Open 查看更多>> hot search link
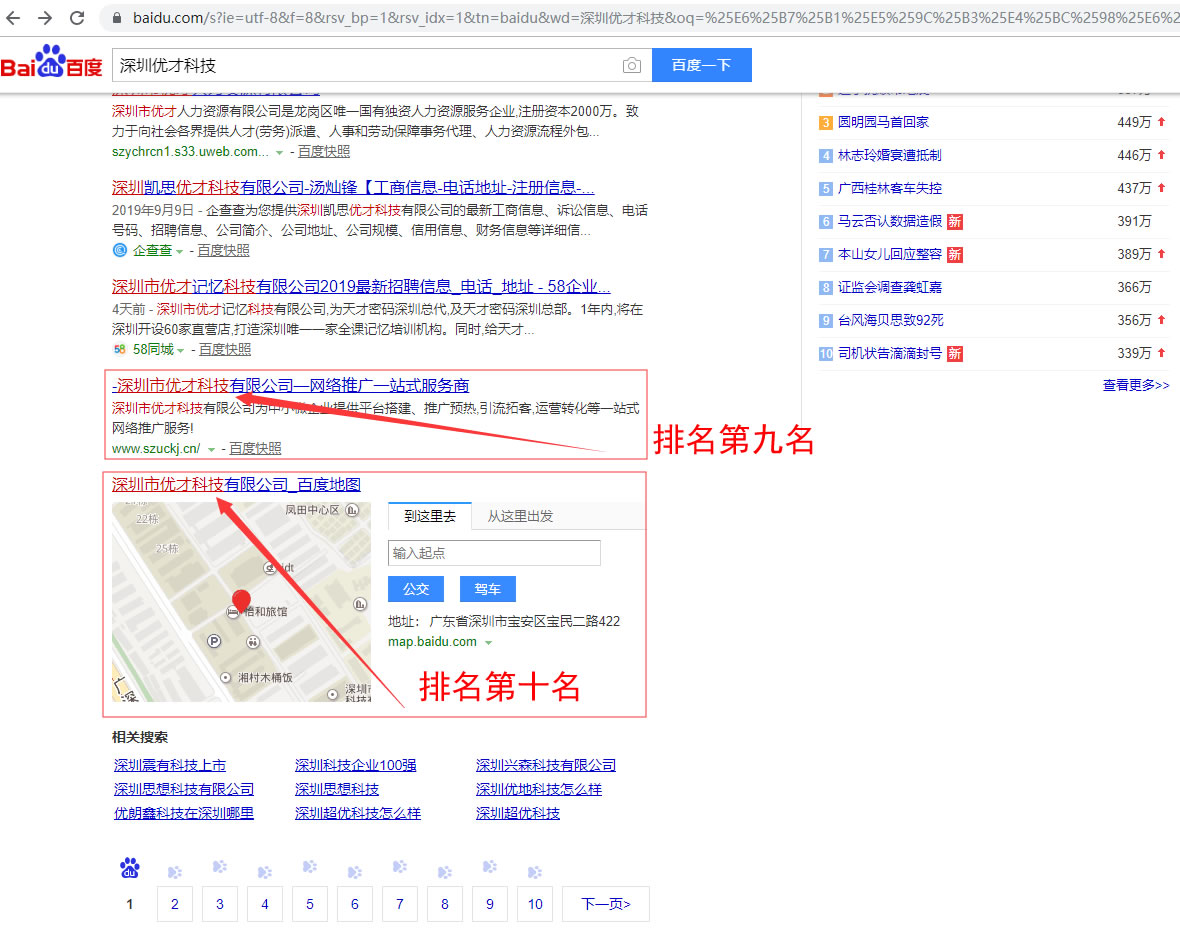Viewport: 1180px width, 928px height. [x=1135, y=385]
